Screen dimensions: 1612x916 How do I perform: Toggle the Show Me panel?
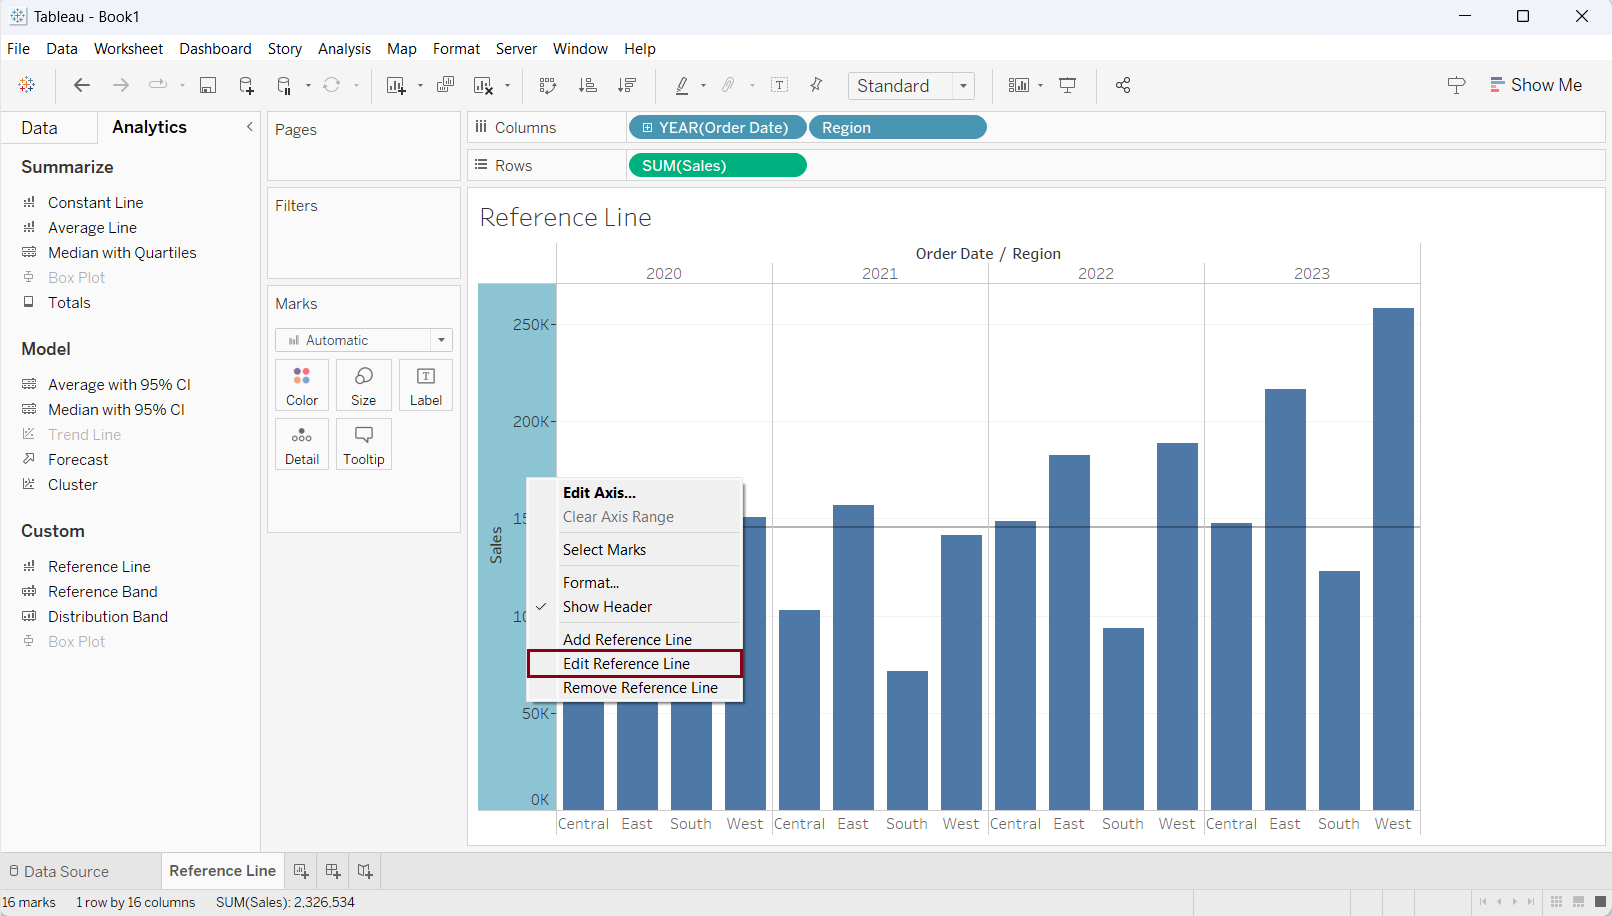click(x=1536, y=86)
